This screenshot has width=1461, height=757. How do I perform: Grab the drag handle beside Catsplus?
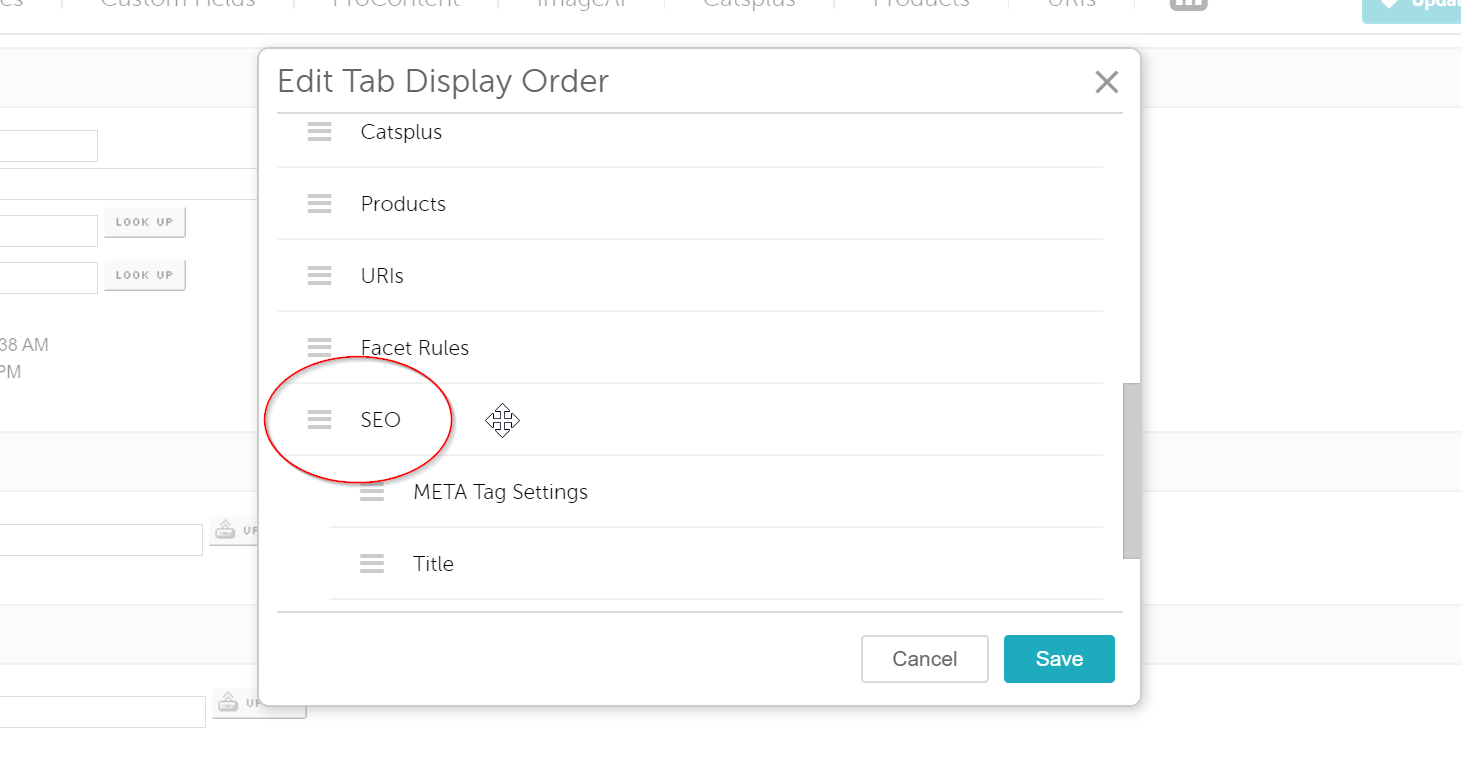[319, 132]
